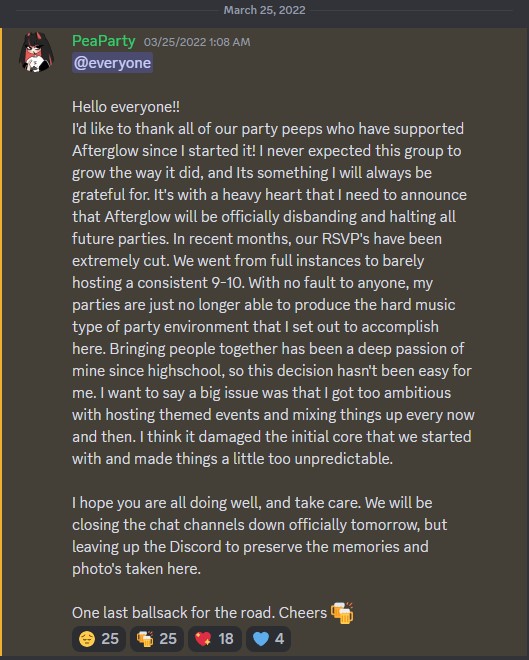
Task: Click the "I hope you are all" paragraph
Action: click(259, 535)
